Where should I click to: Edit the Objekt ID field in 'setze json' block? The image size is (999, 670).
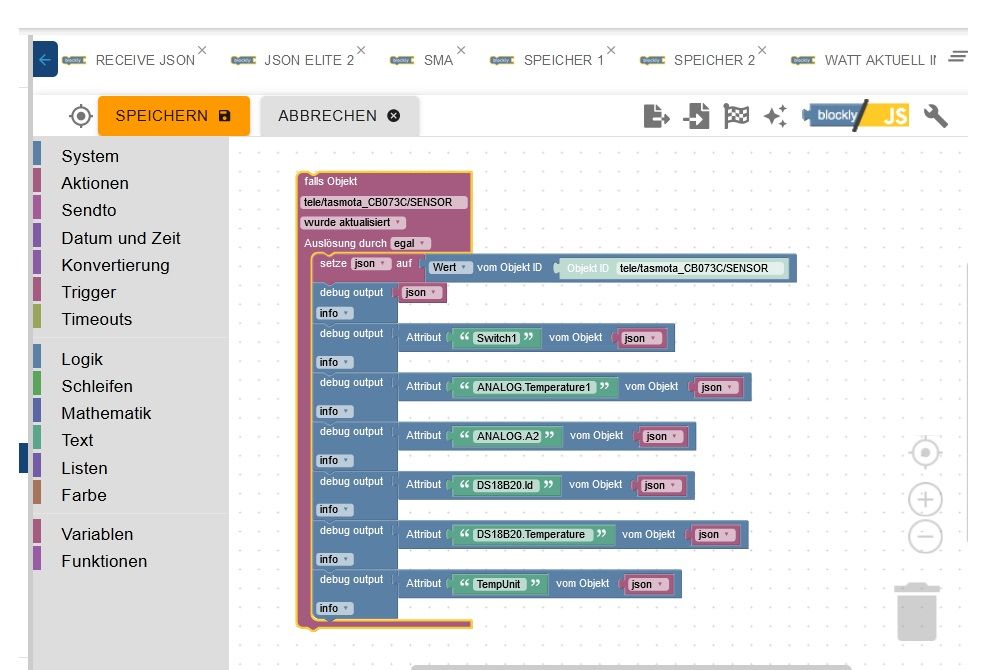[x=701, y=268]
